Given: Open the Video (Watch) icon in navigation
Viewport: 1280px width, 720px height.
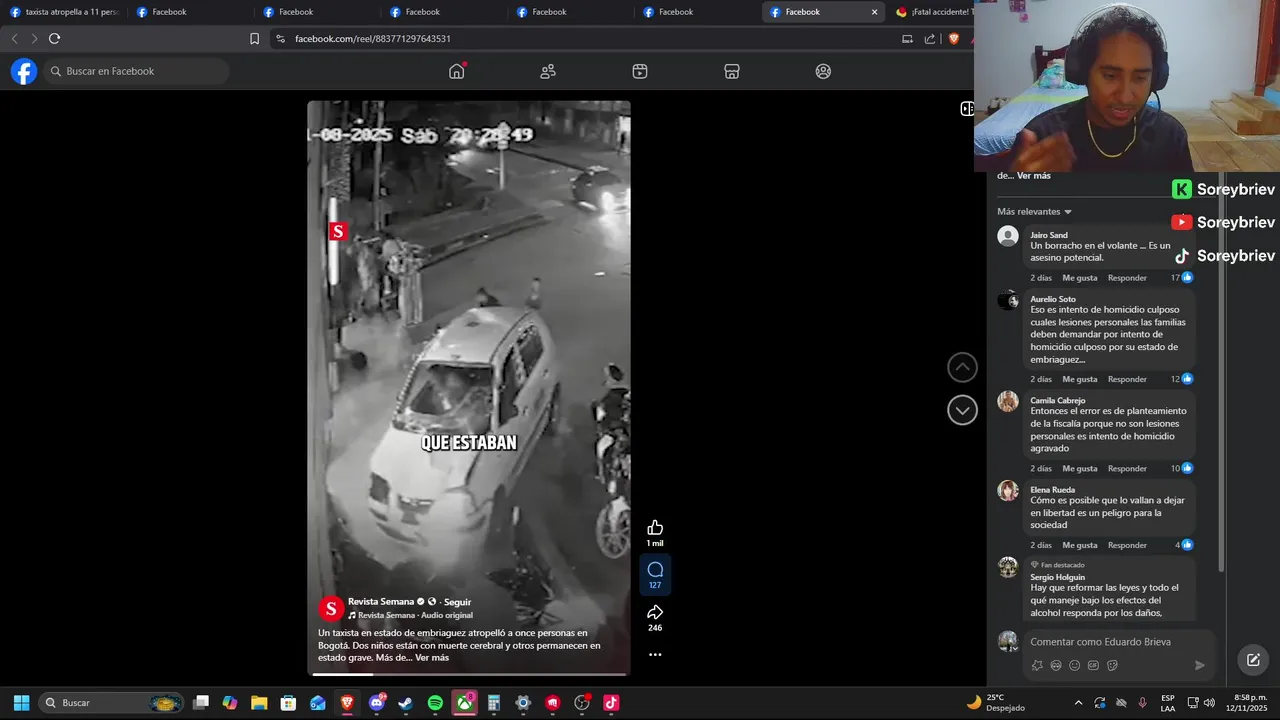Looking at the screenshot, I should pos(640,71).
